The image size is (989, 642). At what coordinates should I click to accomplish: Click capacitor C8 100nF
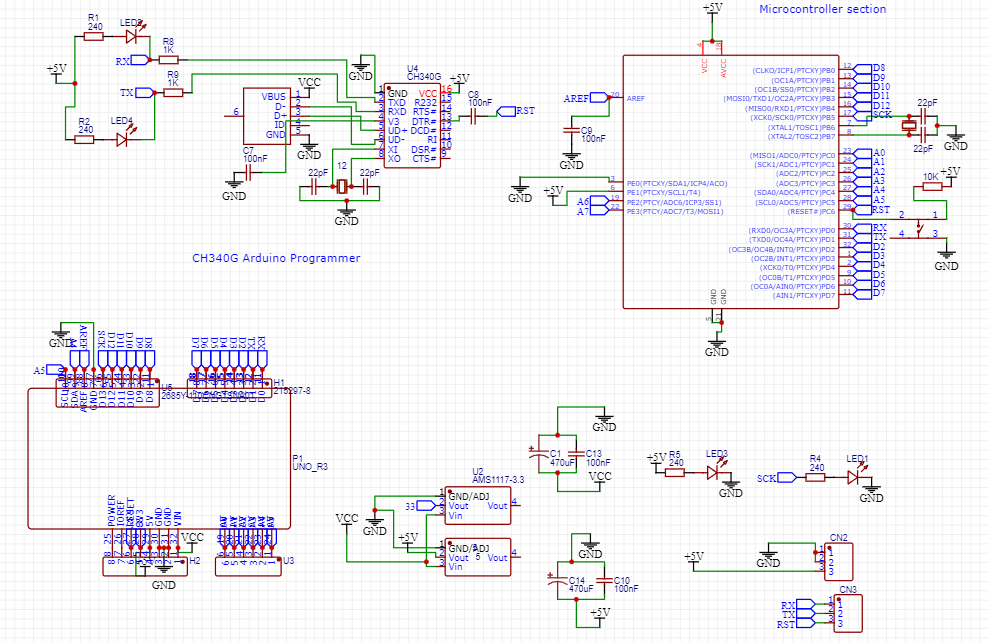tap(474, 116)
